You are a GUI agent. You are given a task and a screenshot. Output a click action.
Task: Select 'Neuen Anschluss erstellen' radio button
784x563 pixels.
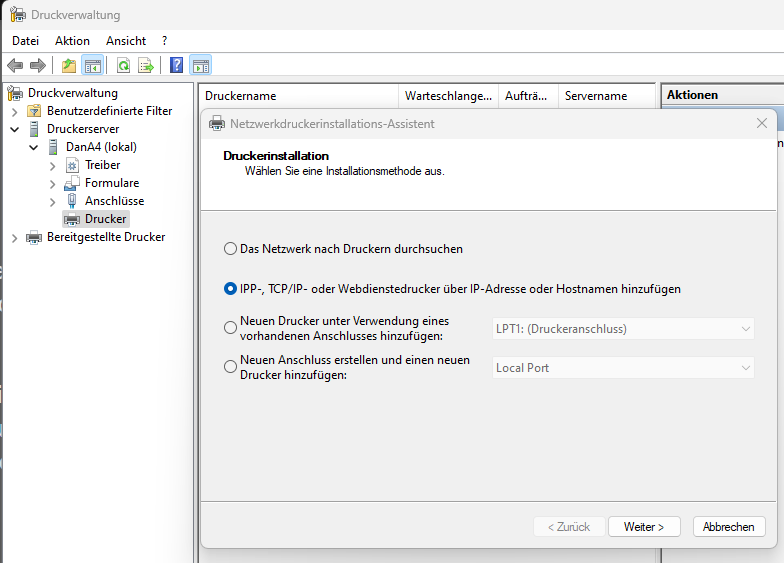(230, 366)
